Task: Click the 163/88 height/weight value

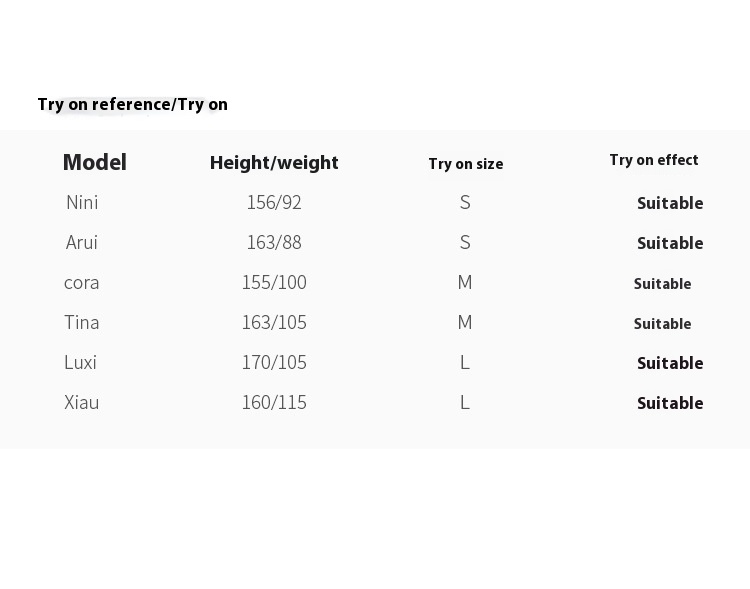Action: (274, 242)
